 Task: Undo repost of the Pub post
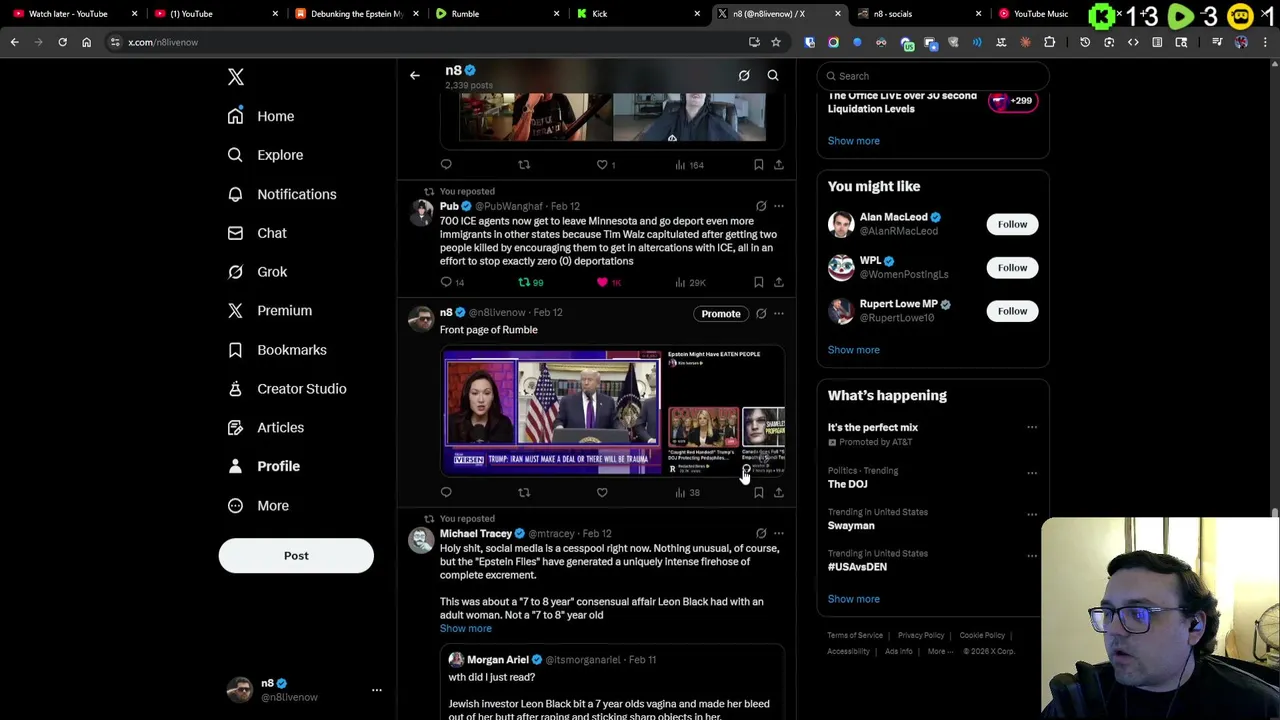click(530, 282)
